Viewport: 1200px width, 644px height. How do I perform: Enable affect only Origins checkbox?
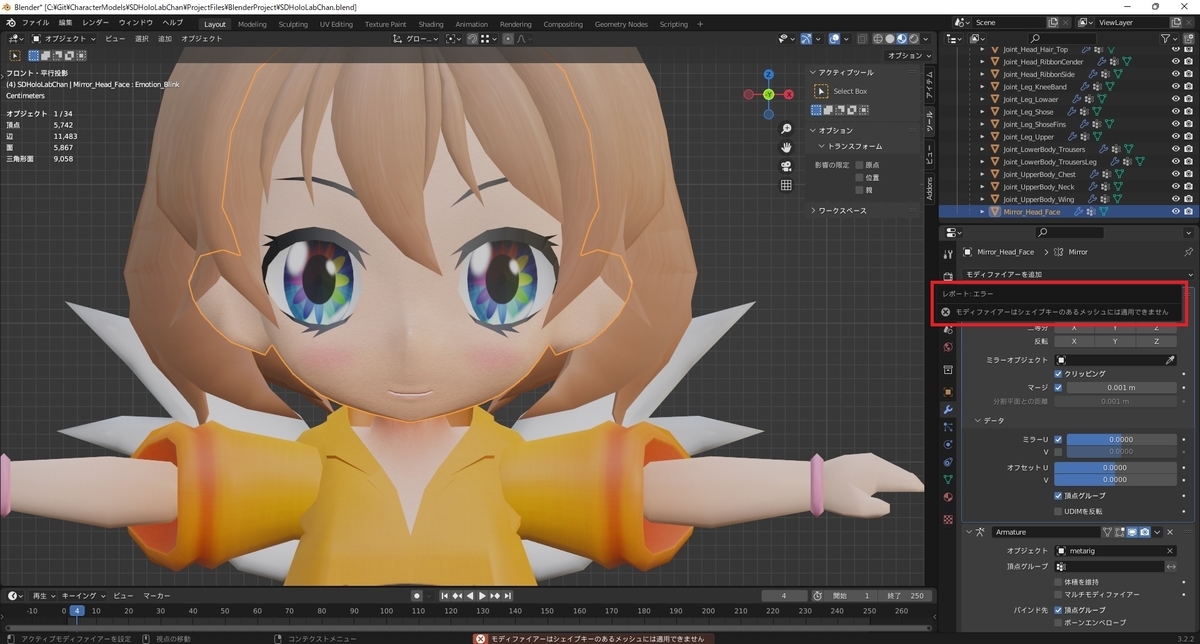(x=858, y=164)
